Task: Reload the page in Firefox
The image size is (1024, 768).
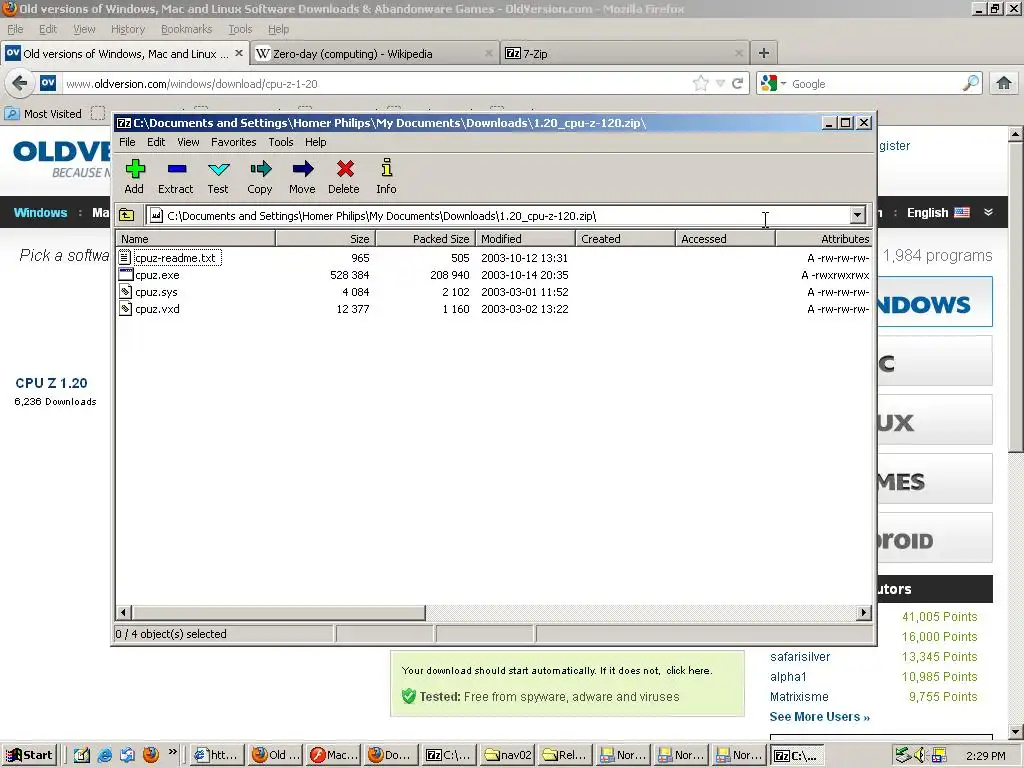Action: click(737, 83)
